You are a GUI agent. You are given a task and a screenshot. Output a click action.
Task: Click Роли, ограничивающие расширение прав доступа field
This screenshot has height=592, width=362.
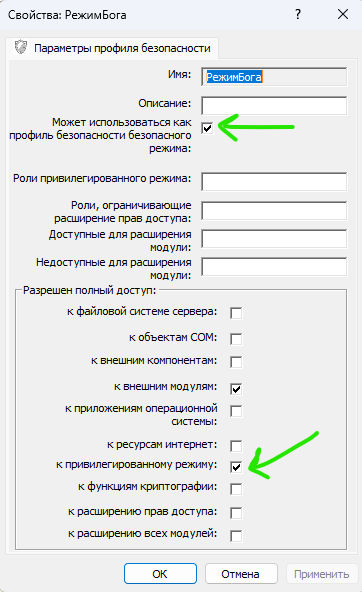tap(274, 211)
